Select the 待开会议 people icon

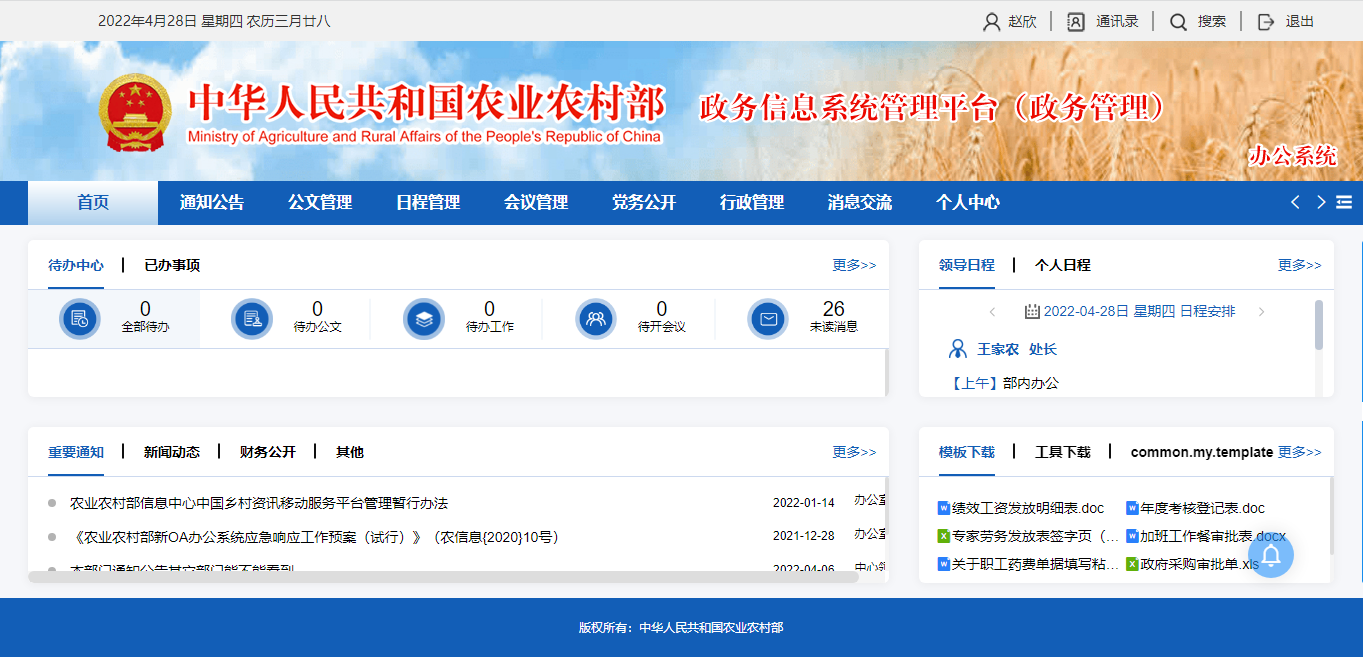pos(596,319)
